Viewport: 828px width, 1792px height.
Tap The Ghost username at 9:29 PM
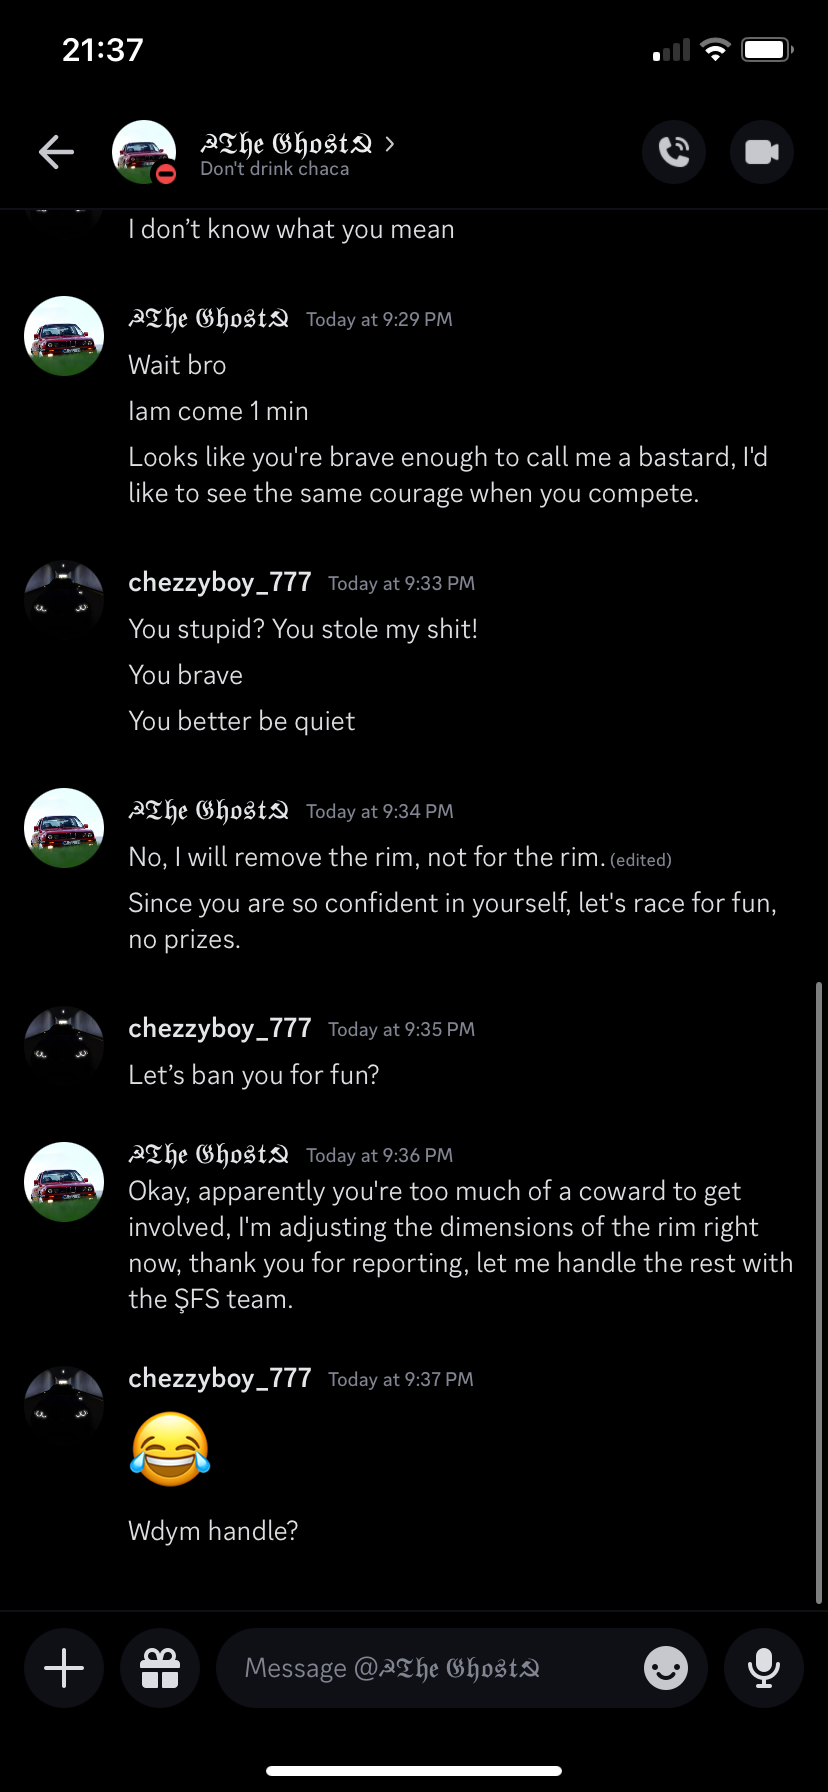[209, 319]
